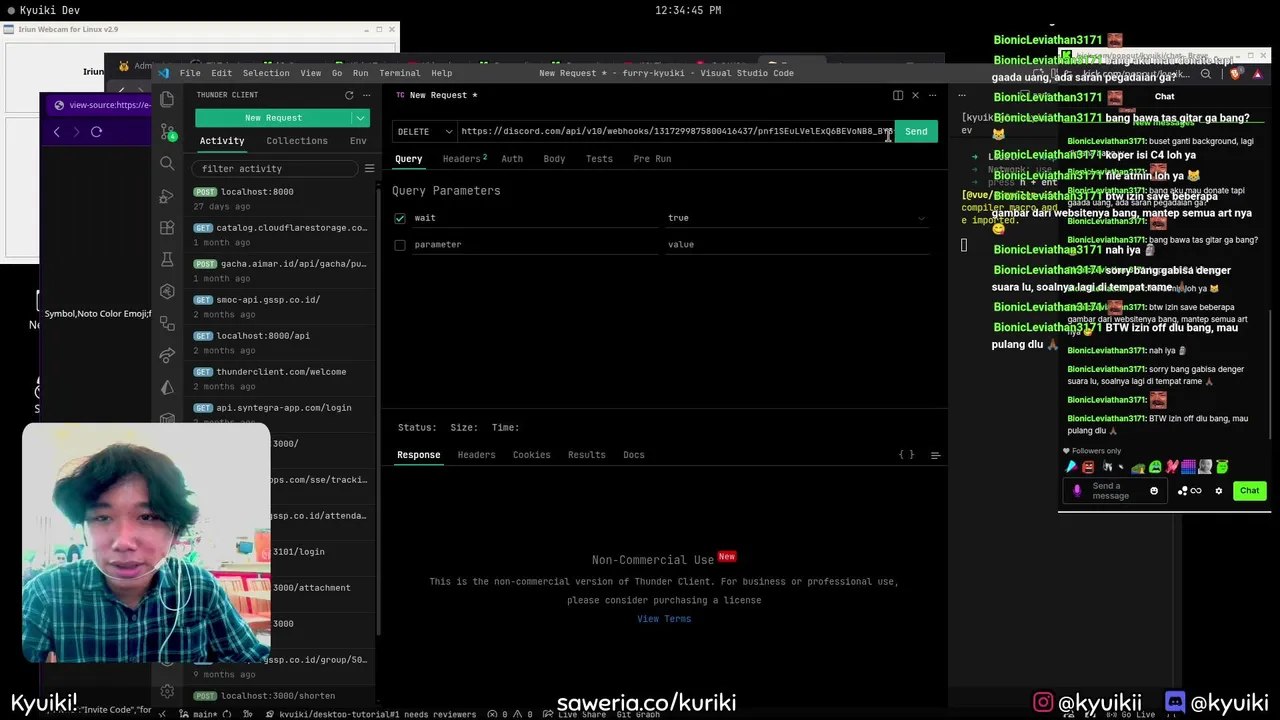This screenshot has height=720, width=1280.
Task: Open the Extensions view
Action: [167, 227]
